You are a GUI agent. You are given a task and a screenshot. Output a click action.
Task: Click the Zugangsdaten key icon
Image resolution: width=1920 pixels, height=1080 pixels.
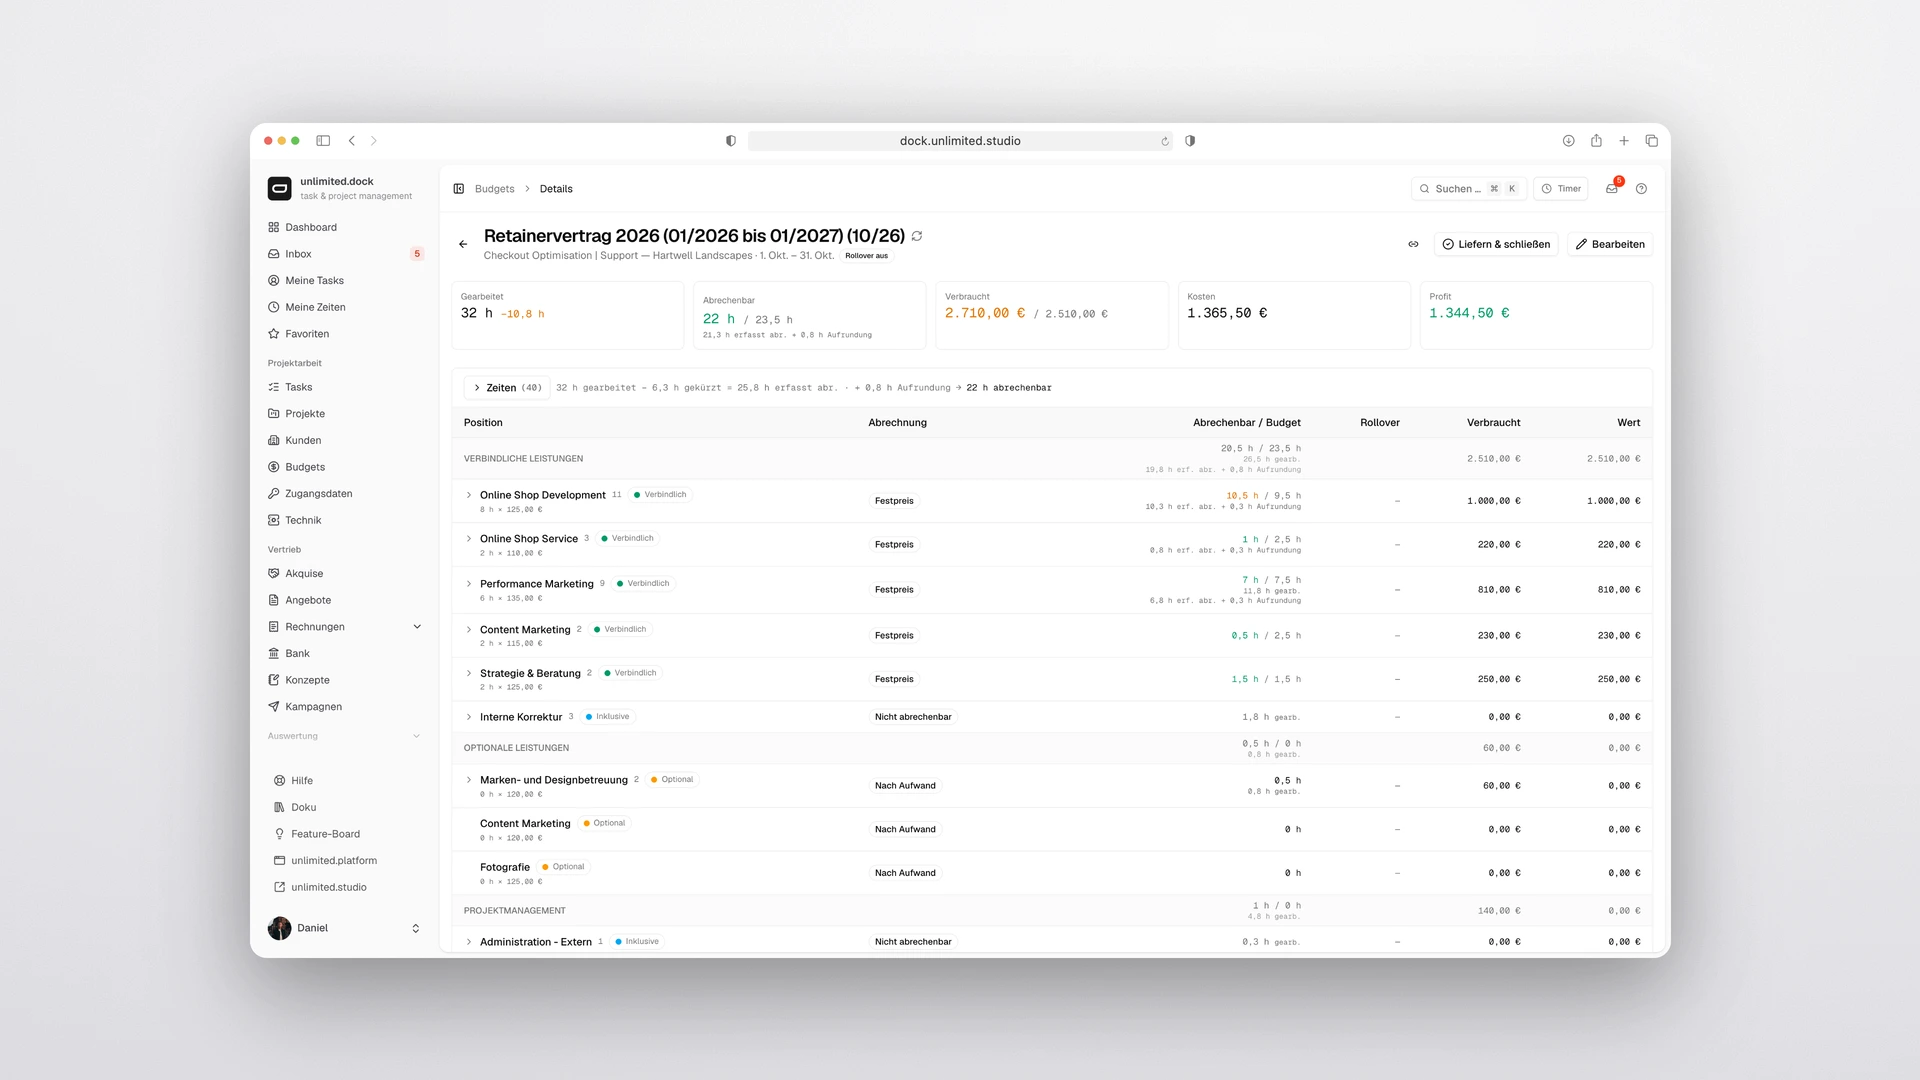(273, 494)
